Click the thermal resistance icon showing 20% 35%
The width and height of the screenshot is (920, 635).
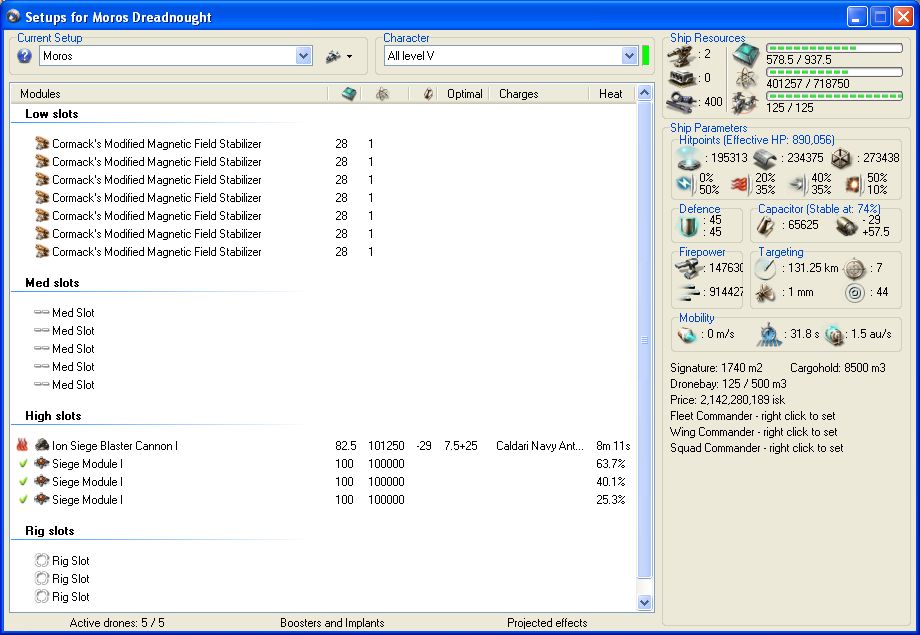(740, 184)
